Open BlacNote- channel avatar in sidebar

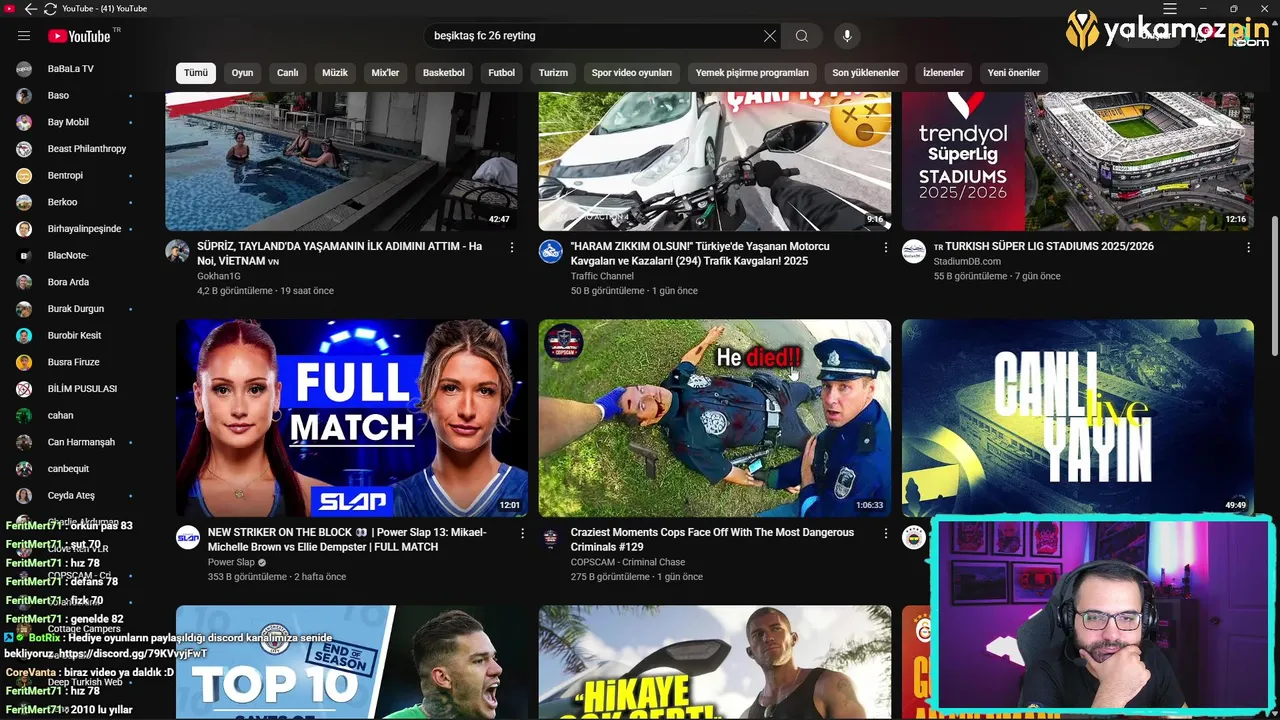click(24, 256)
